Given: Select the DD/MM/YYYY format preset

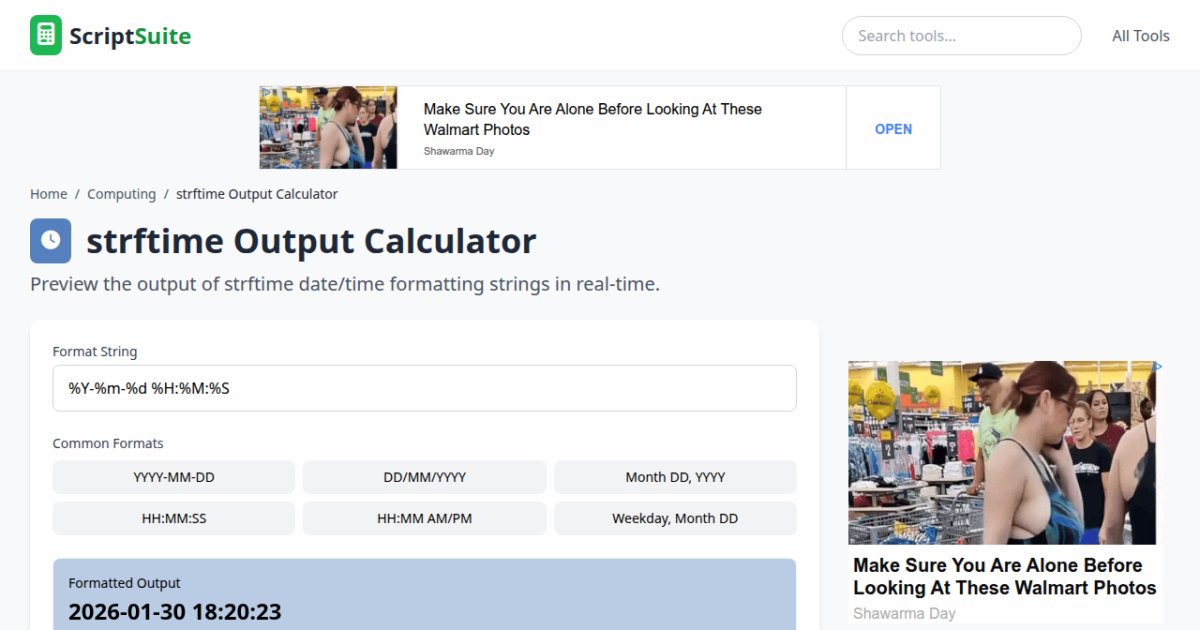Looking at the screenshot, I should tap(425, 477).
